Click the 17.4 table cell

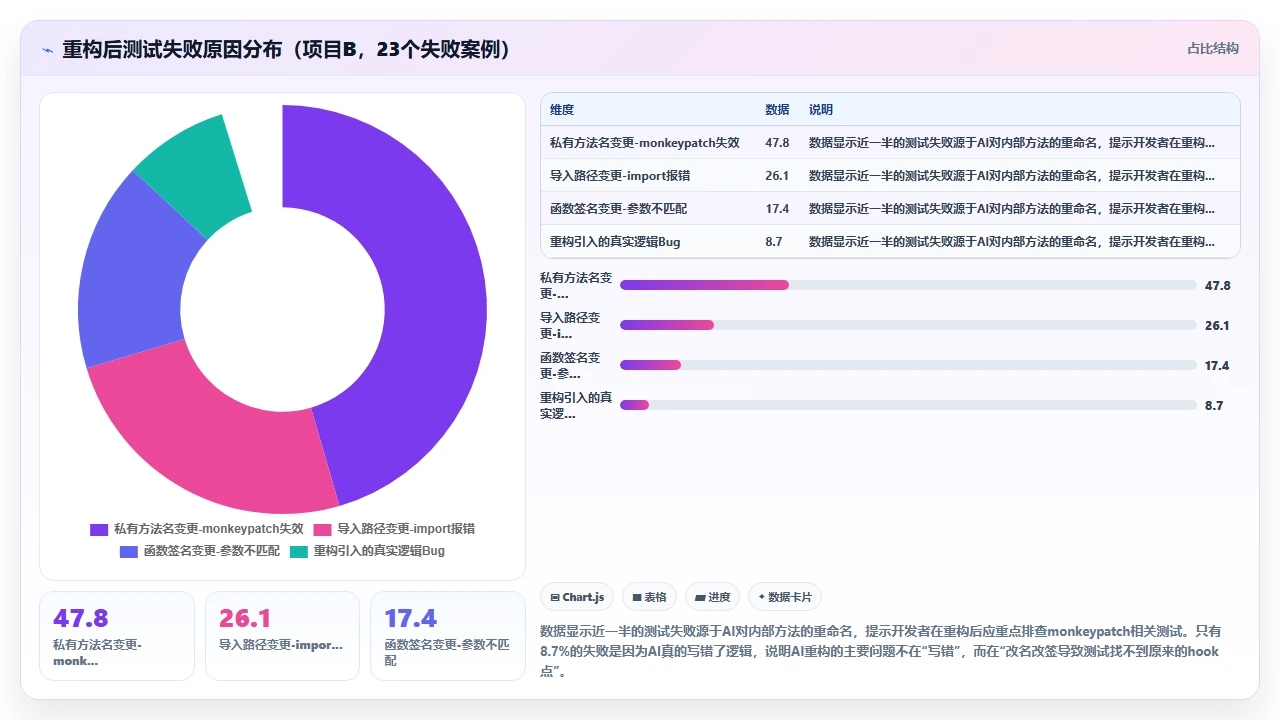[777, 209]
